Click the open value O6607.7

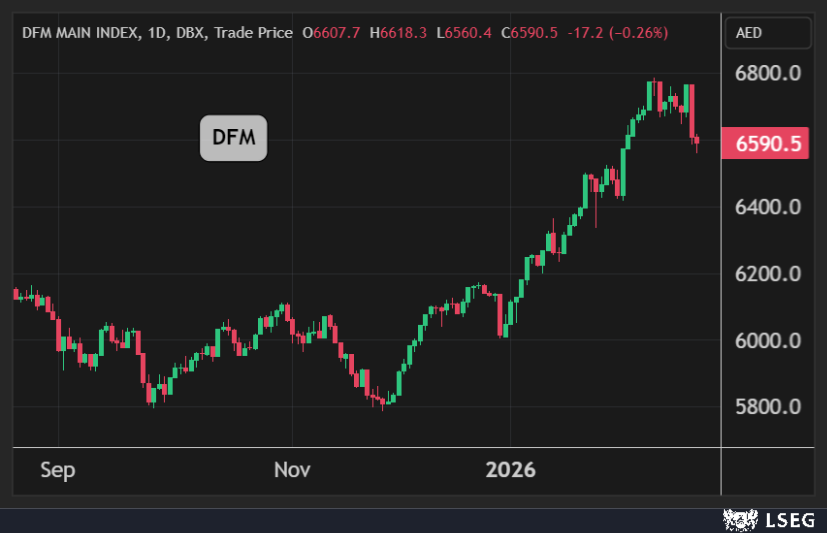click(x=331, y=34)
